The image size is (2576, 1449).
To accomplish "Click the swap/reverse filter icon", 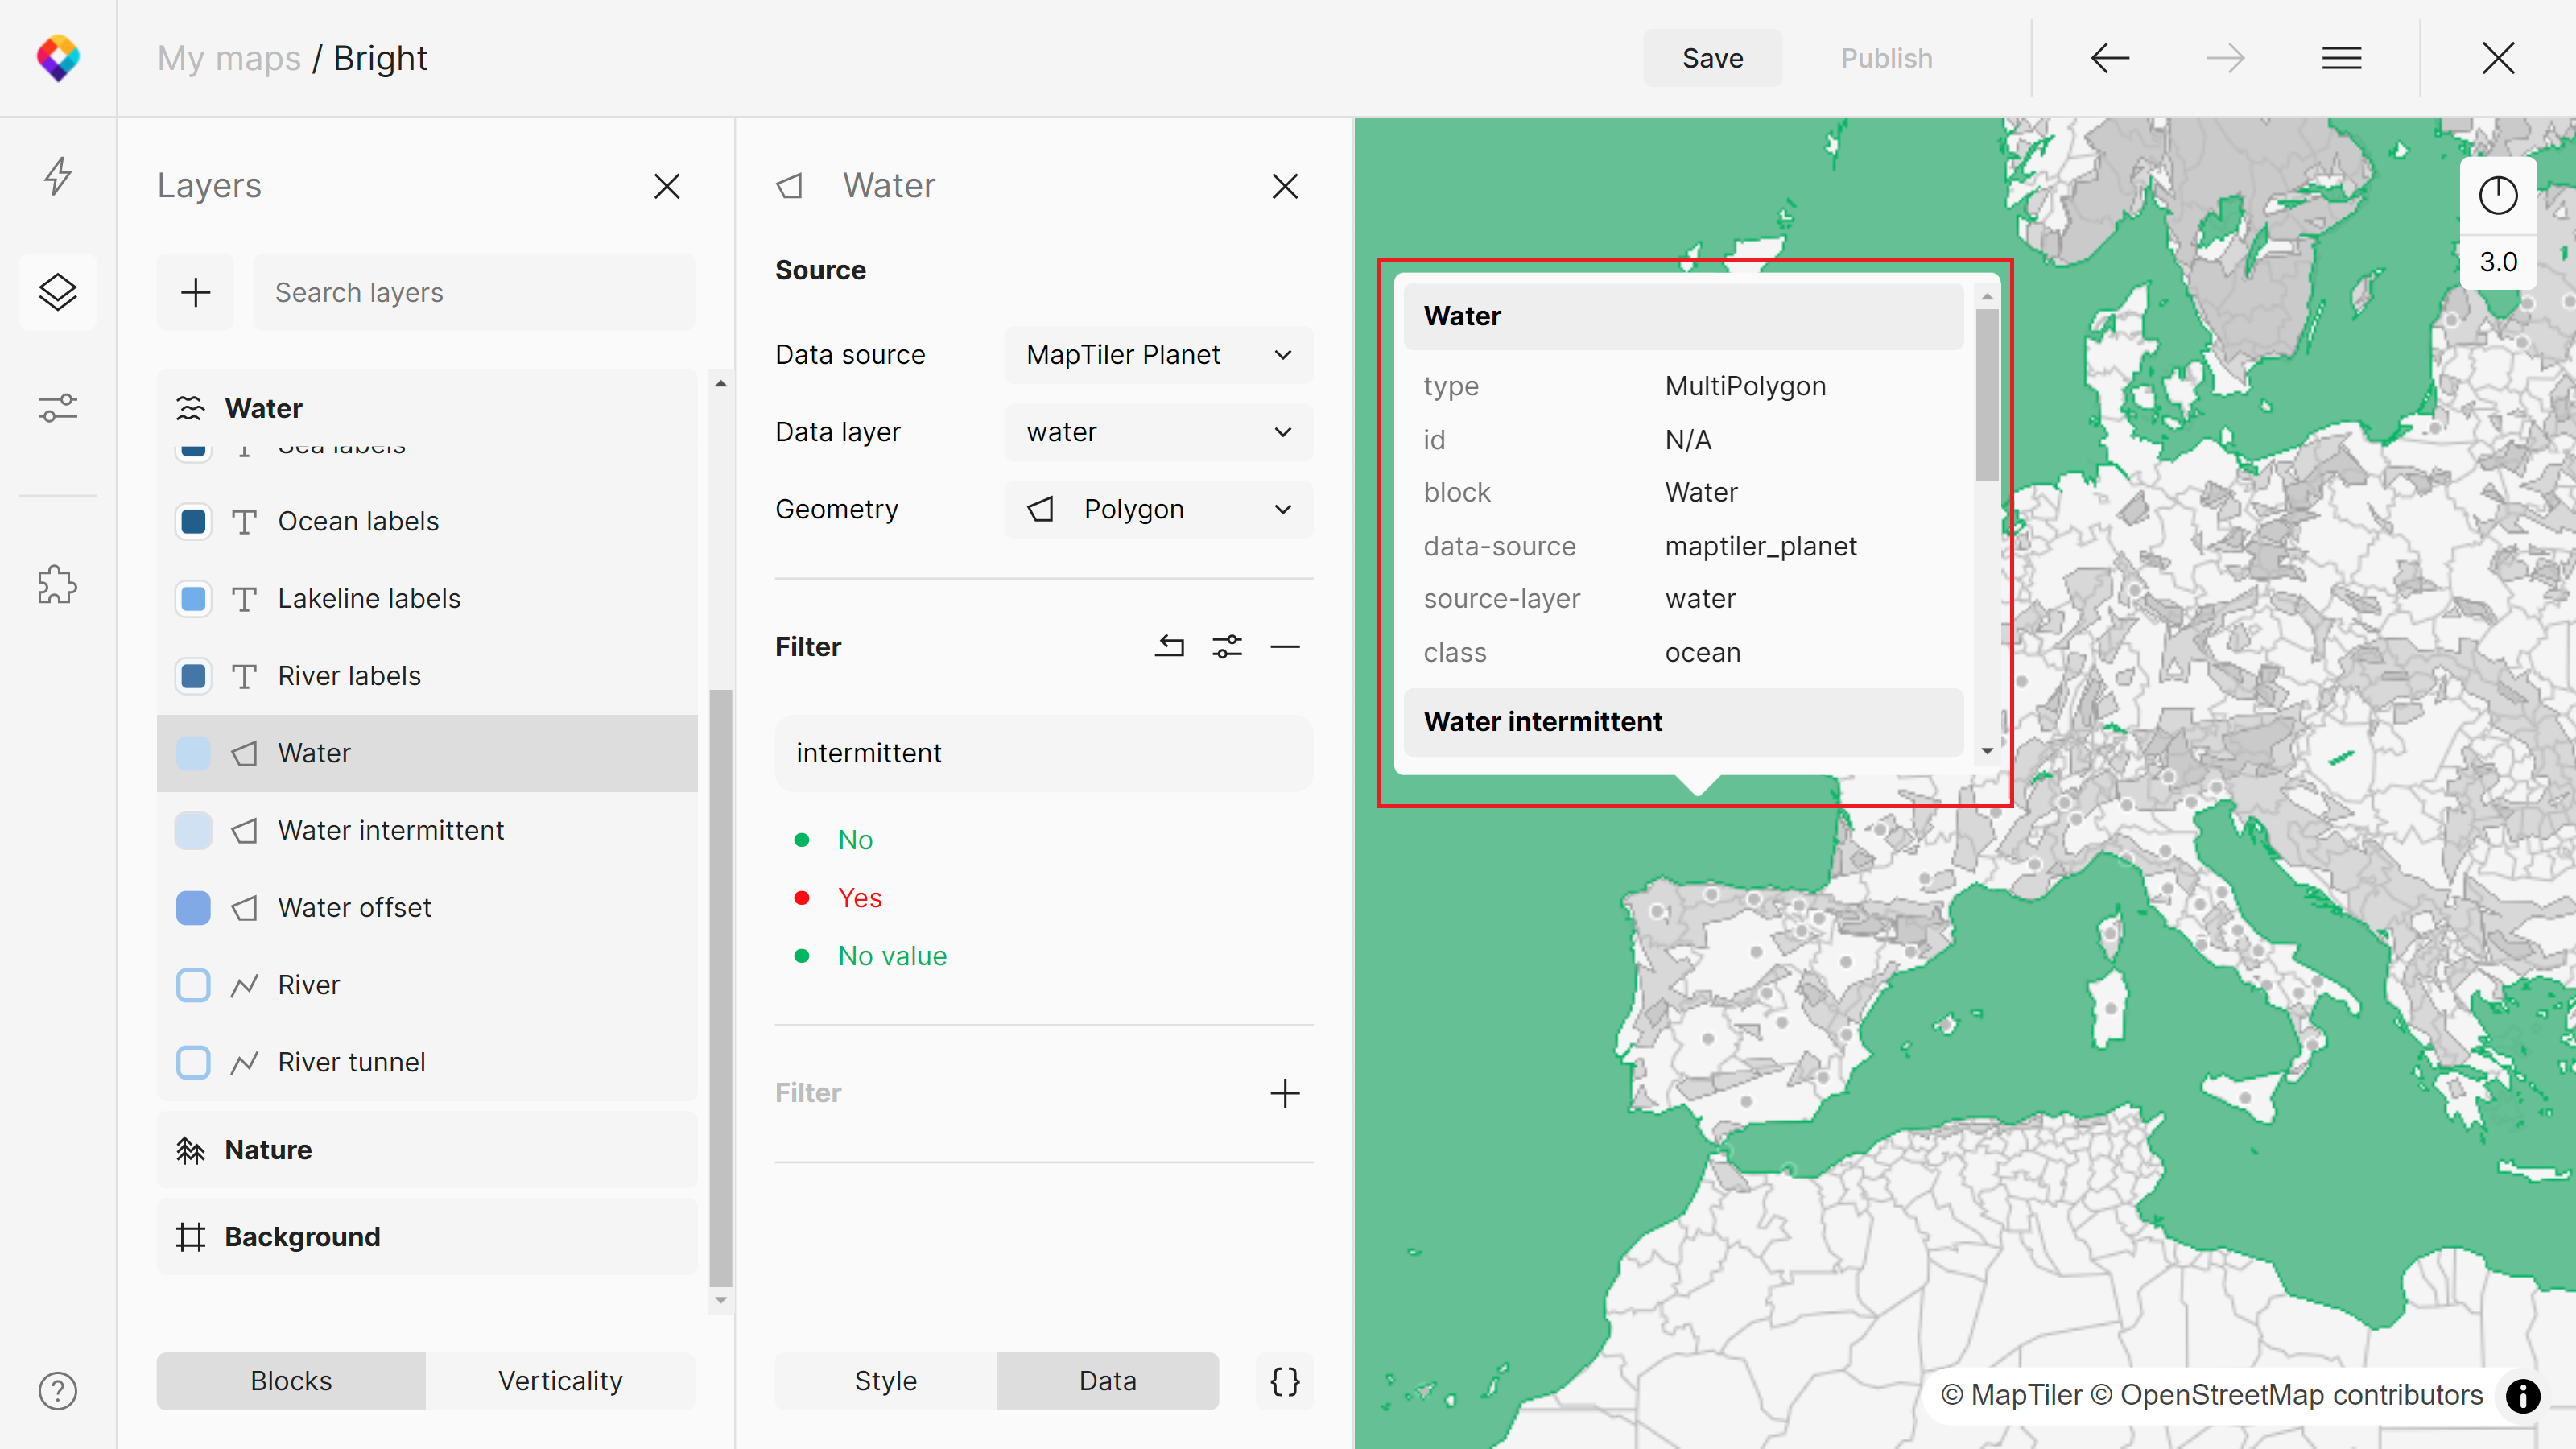I will click(x=1170, y=646).
